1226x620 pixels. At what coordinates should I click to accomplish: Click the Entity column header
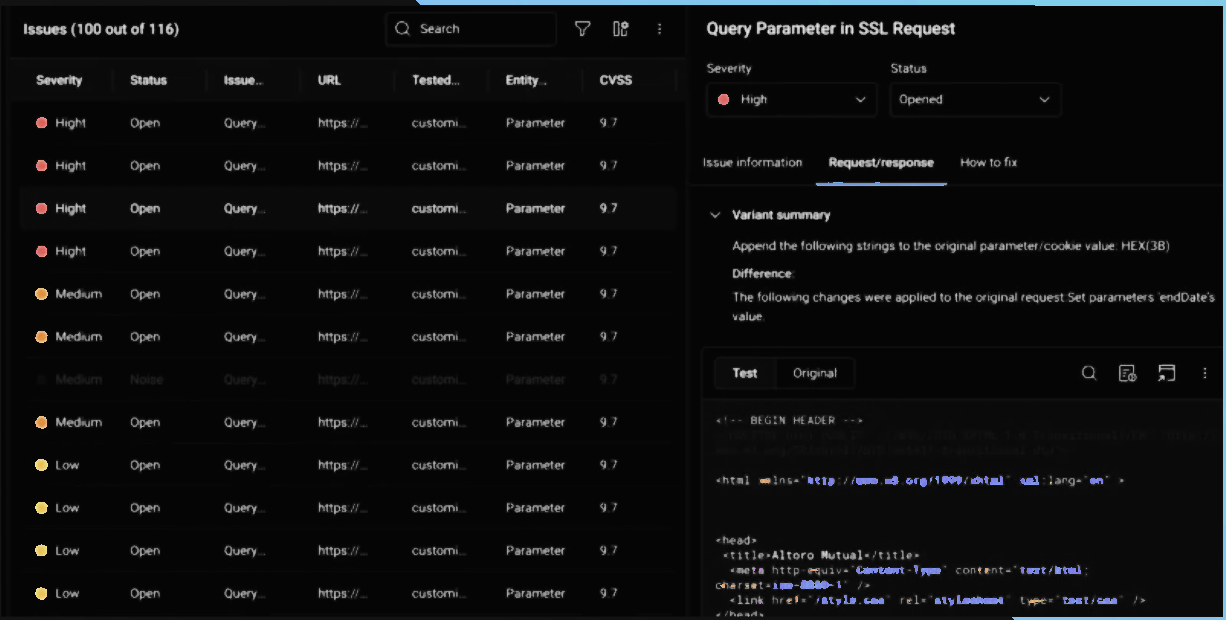coord(526,80)
